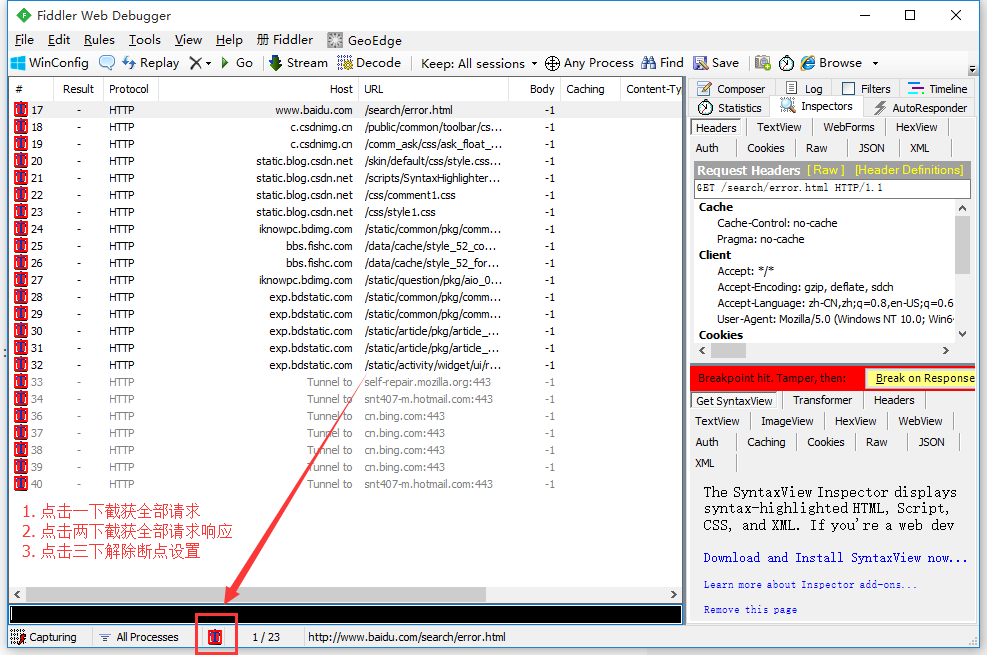Open Find sessions binoculars
987x655 pixels.
point(662,63)
